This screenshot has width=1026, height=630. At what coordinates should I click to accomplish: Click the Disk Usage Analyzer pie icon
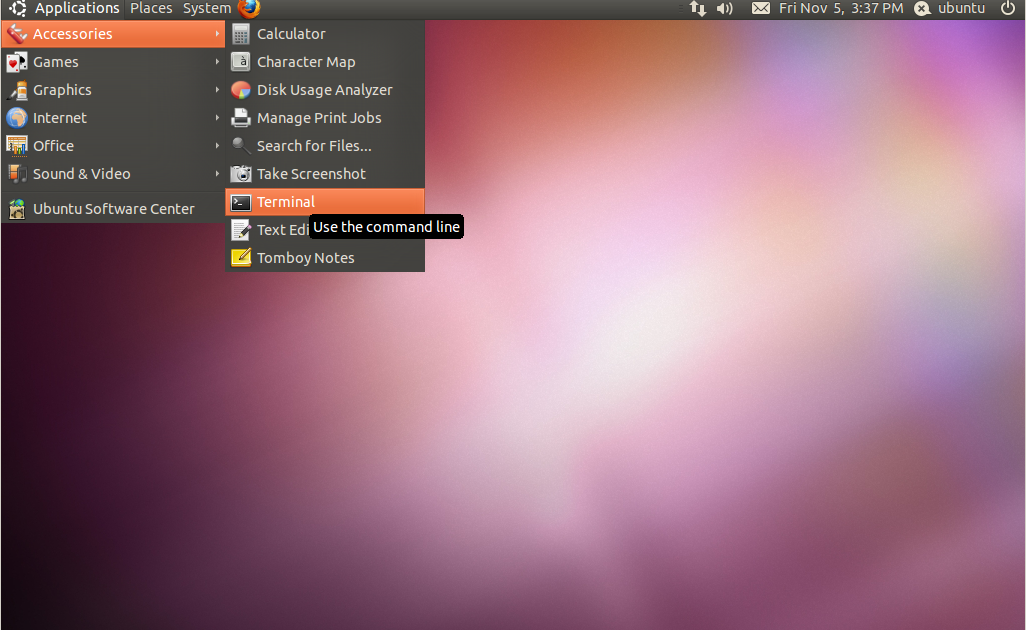(x=241, y=90)
